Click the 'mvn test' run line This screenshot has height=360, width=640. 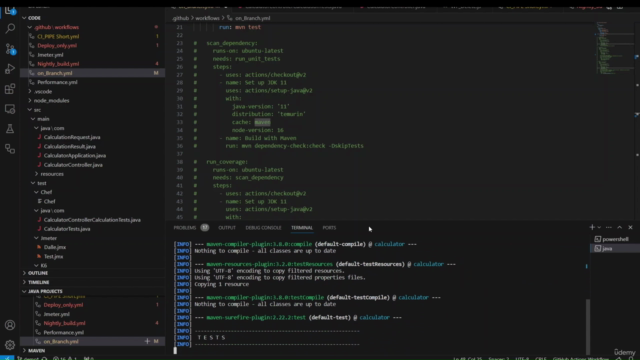tap(240, 27)
